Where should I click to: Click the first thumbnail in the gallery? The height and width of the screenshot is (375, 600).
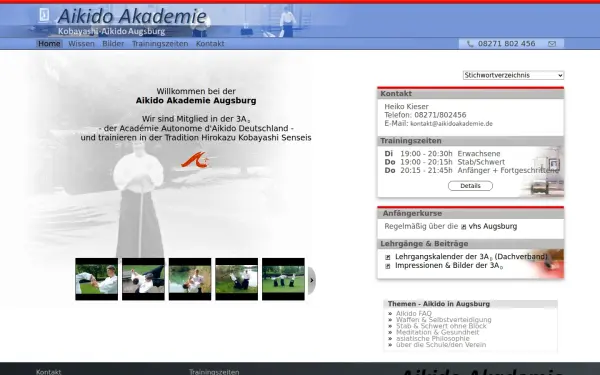coord(96,279)
